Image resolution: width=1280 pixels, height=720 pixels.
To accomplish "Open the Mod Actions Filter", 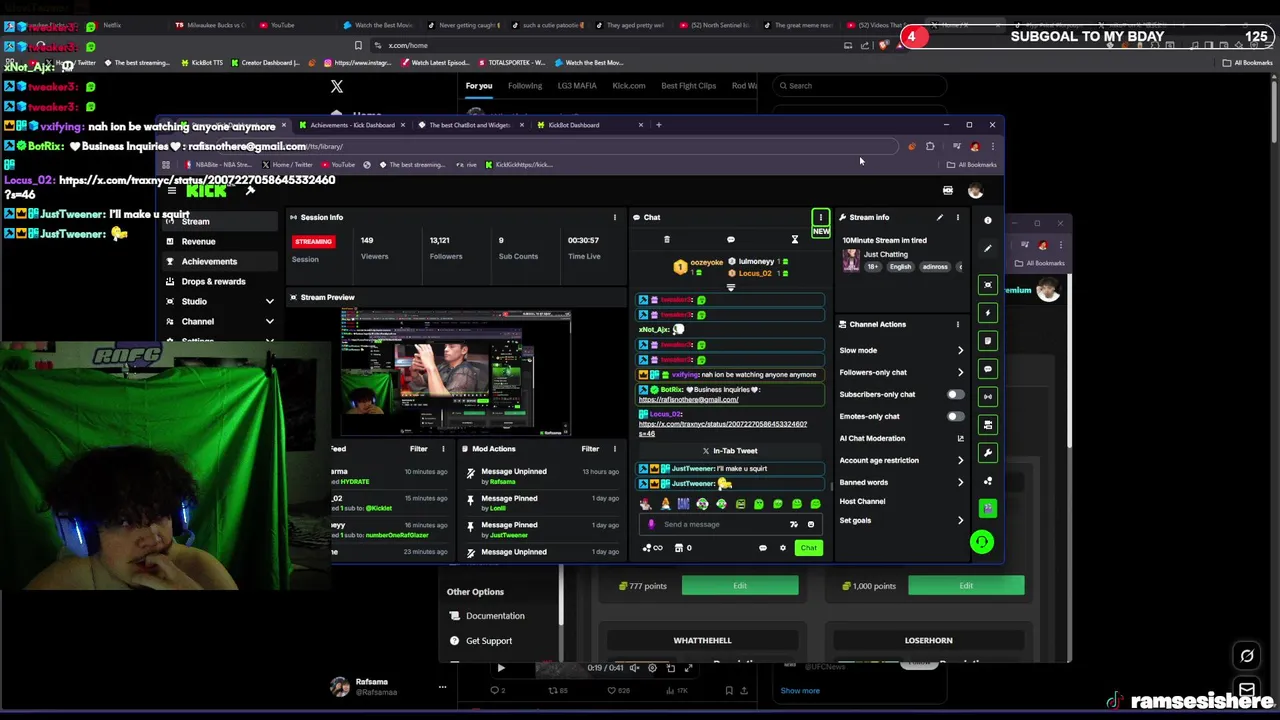I will 590,449.
